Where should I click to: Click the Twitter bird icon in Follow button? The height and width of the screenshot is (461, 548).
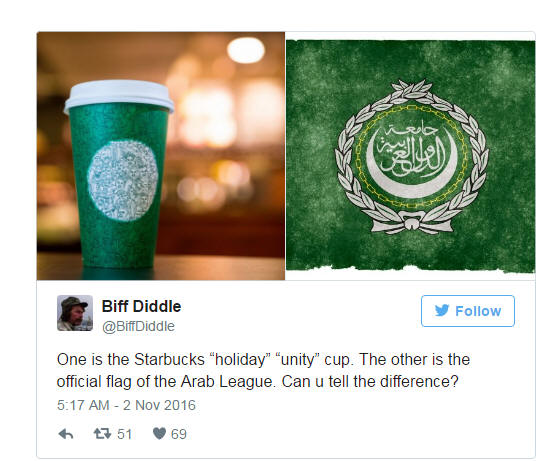tap(442, 310)
